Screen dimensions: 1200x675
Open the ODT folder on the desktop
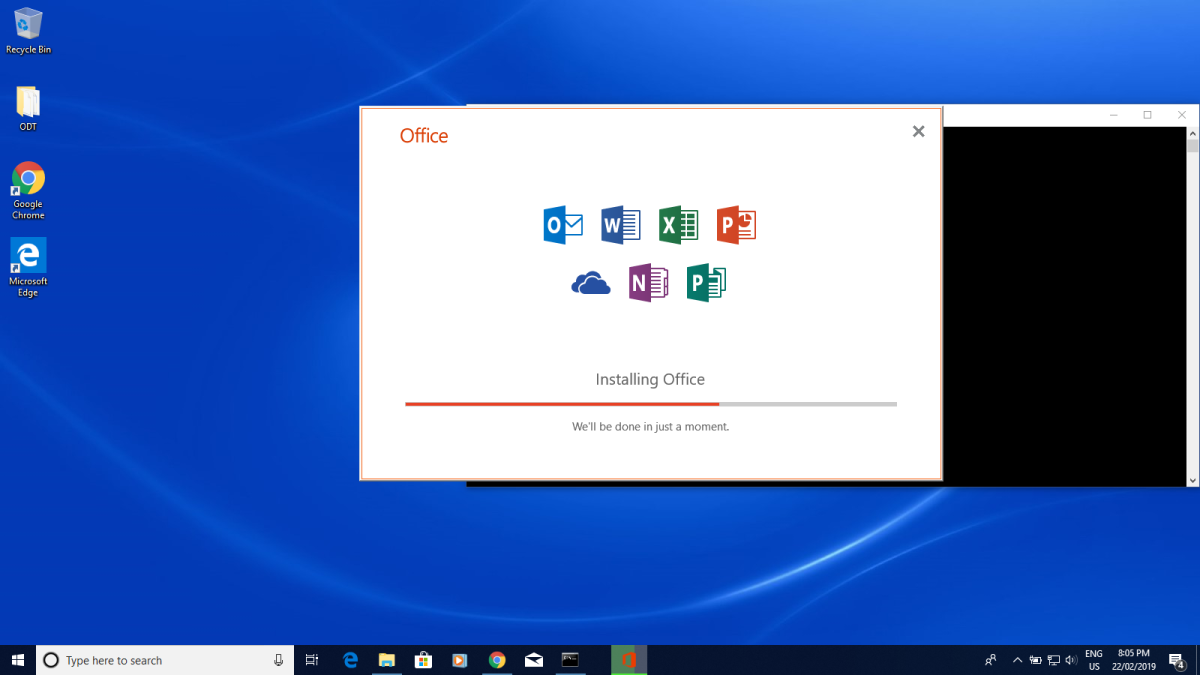click(27, 103)
